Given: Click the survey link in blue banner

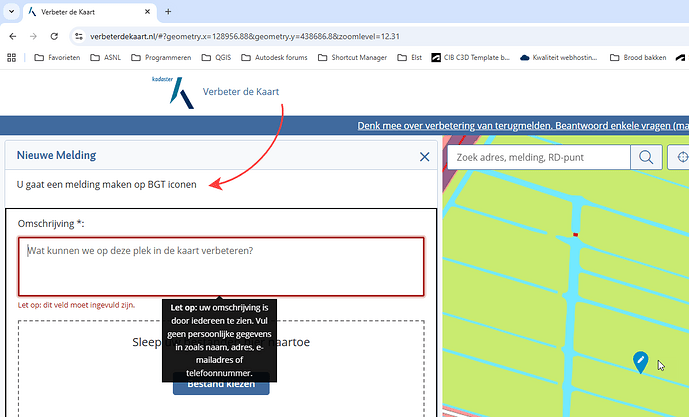Looking at the screenshot, I should [522, 126].
